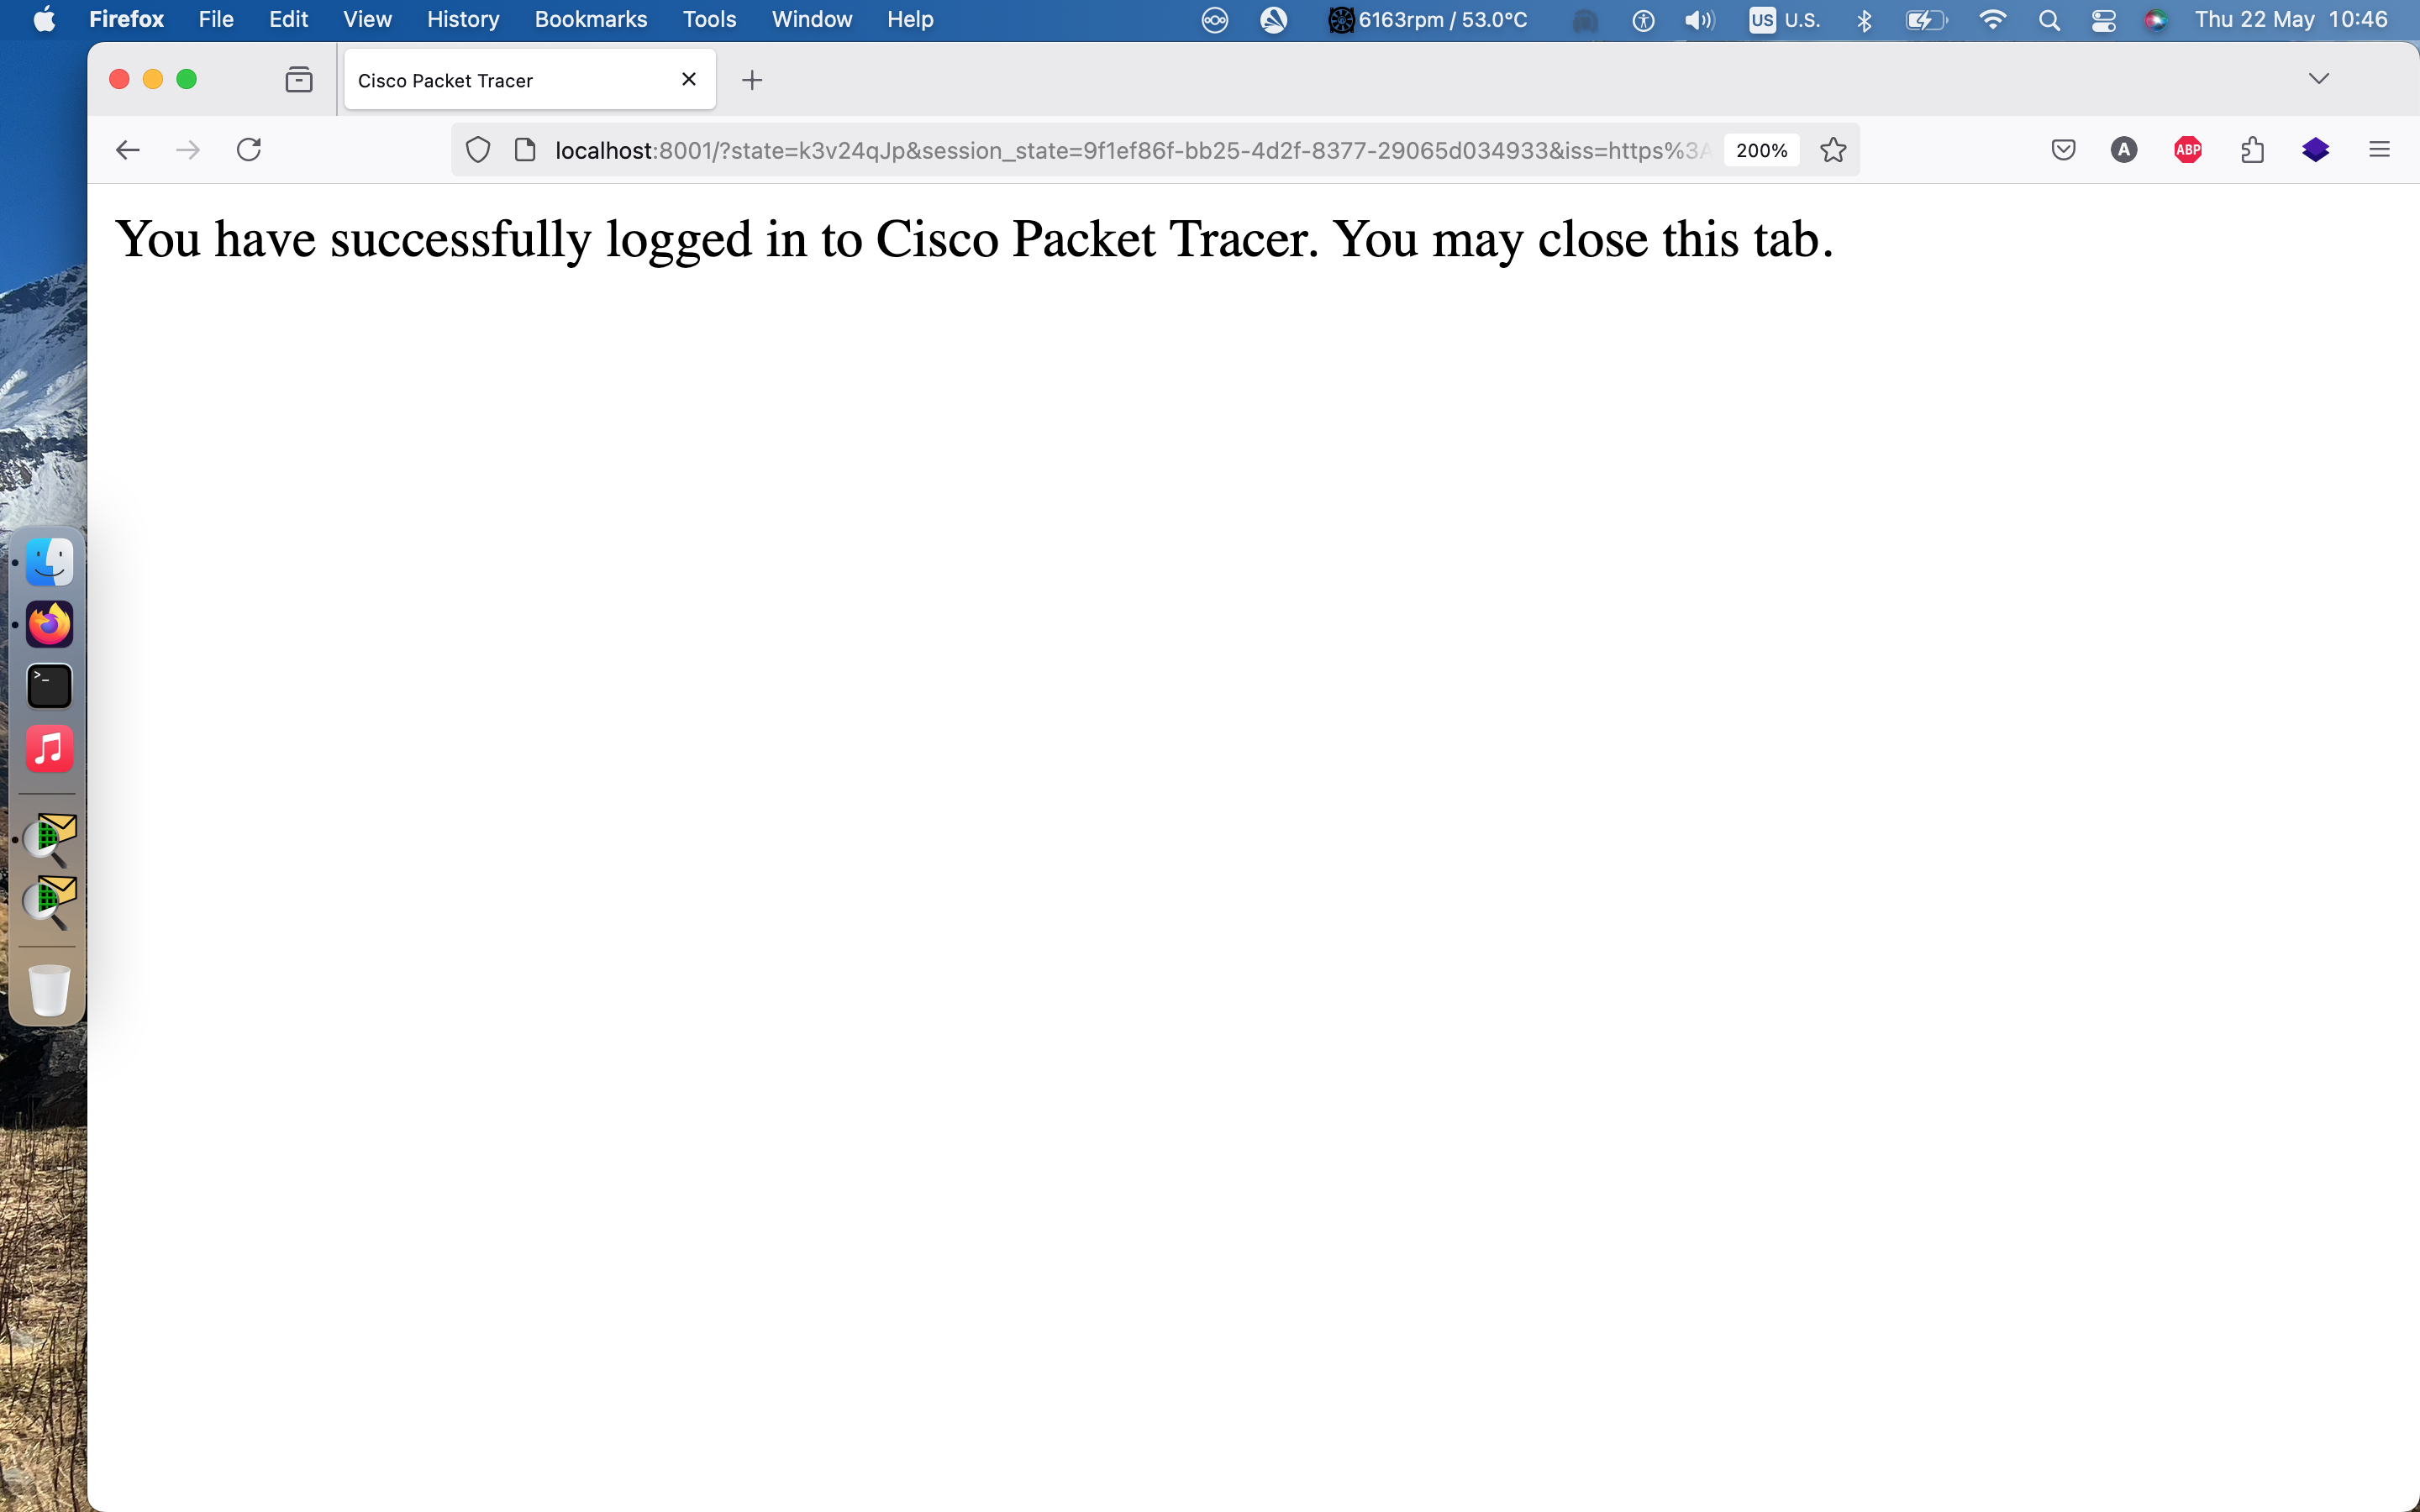Open the macOS Control Center toggles icon
The height and width of the screenshot is (1512, 2420).
[x=2103, y=20]
